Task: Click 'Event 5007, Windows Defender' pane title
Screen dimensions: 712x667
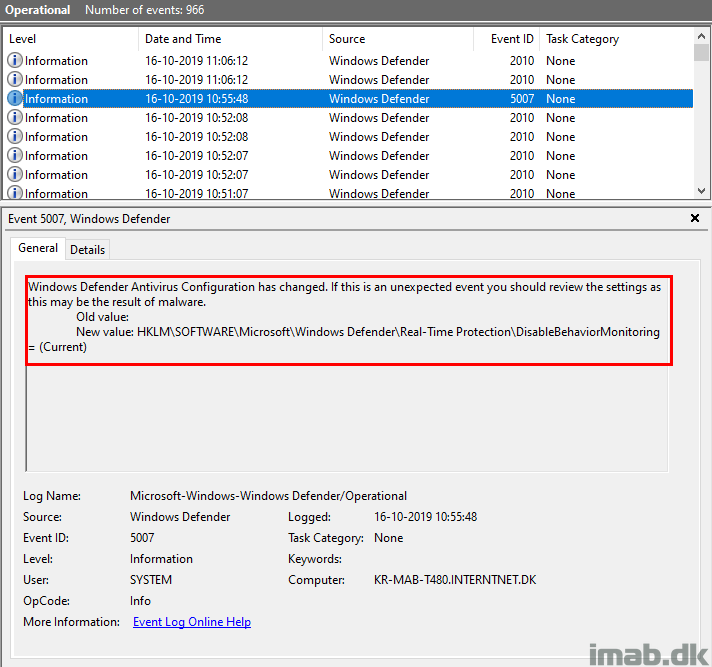Action: 89,219
